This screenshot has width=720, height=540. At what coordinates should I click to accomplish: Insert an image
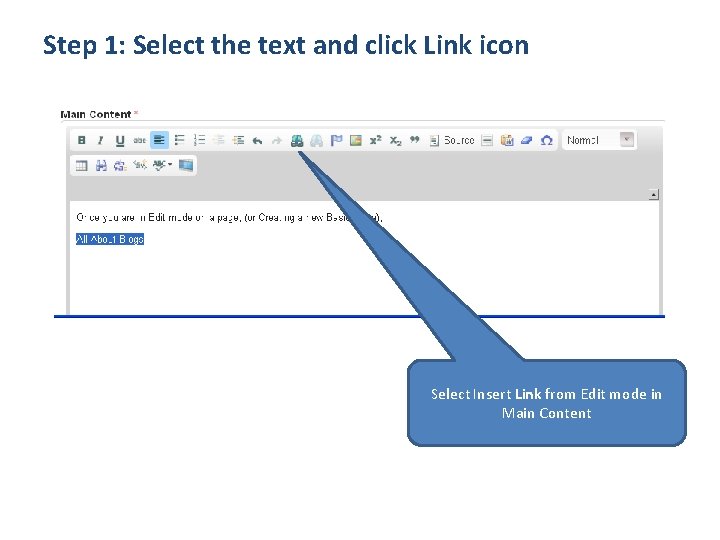[x=355, y=140]
